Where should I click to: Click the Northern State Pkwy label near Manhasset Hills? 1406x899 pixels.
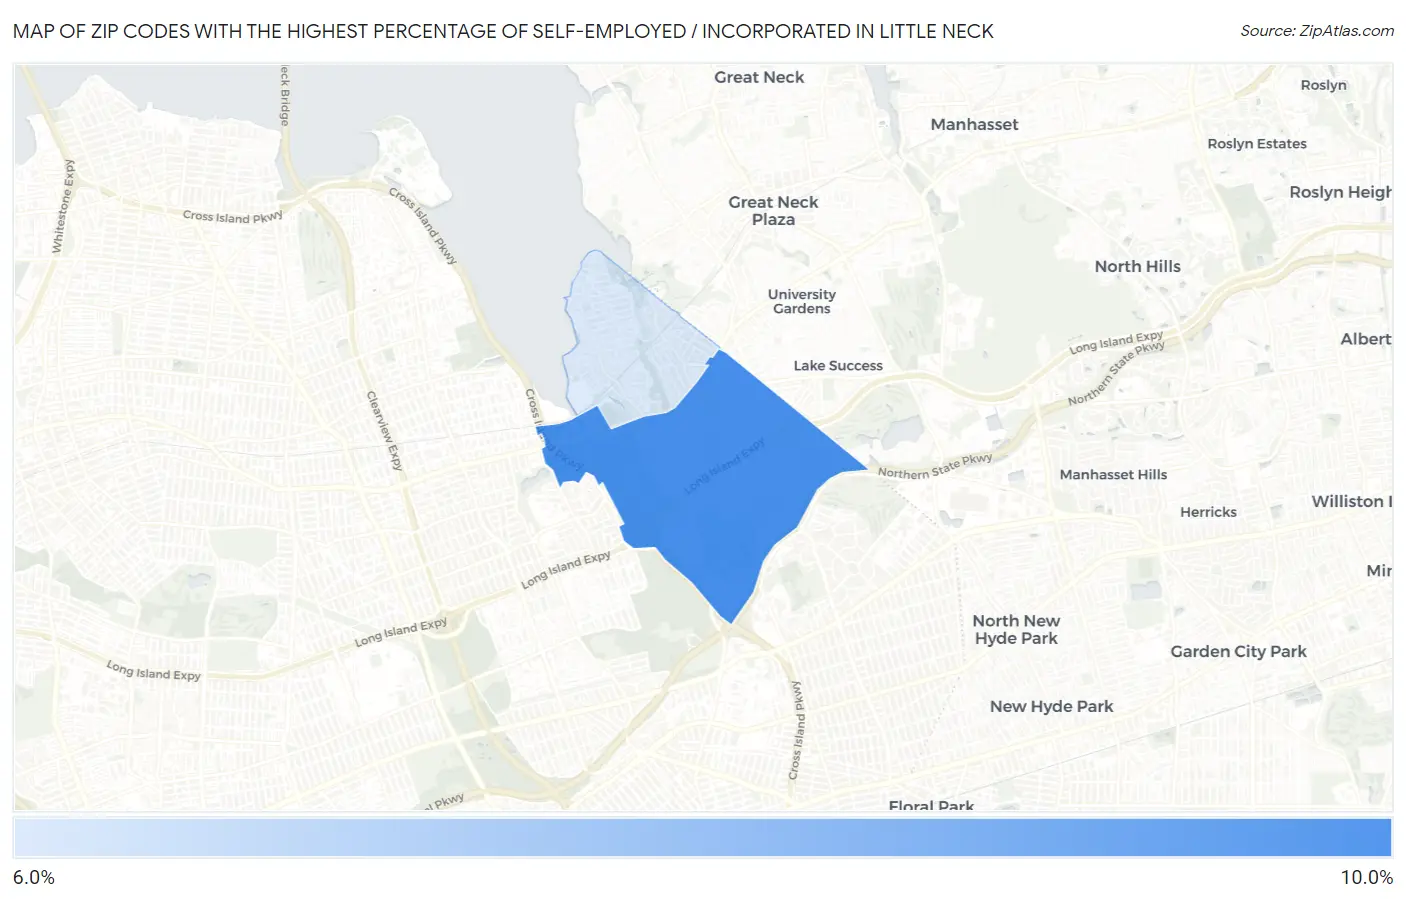click(935, 466)
